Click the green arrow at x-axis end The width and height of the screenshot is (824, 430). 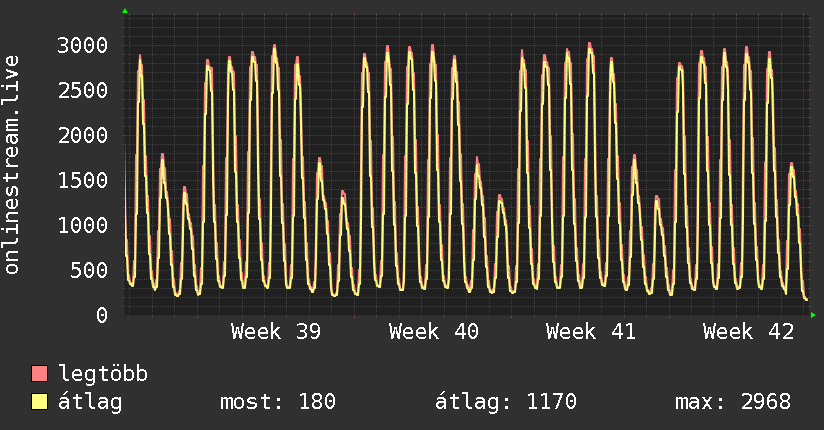coord(813,315)
